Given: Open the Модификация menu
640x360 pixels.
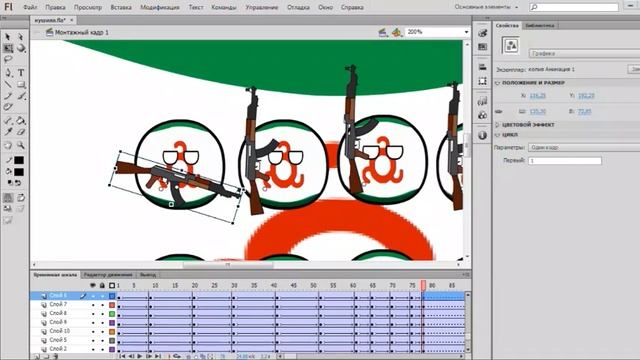Looking at the screenshot, I should [x=160, y=7].
